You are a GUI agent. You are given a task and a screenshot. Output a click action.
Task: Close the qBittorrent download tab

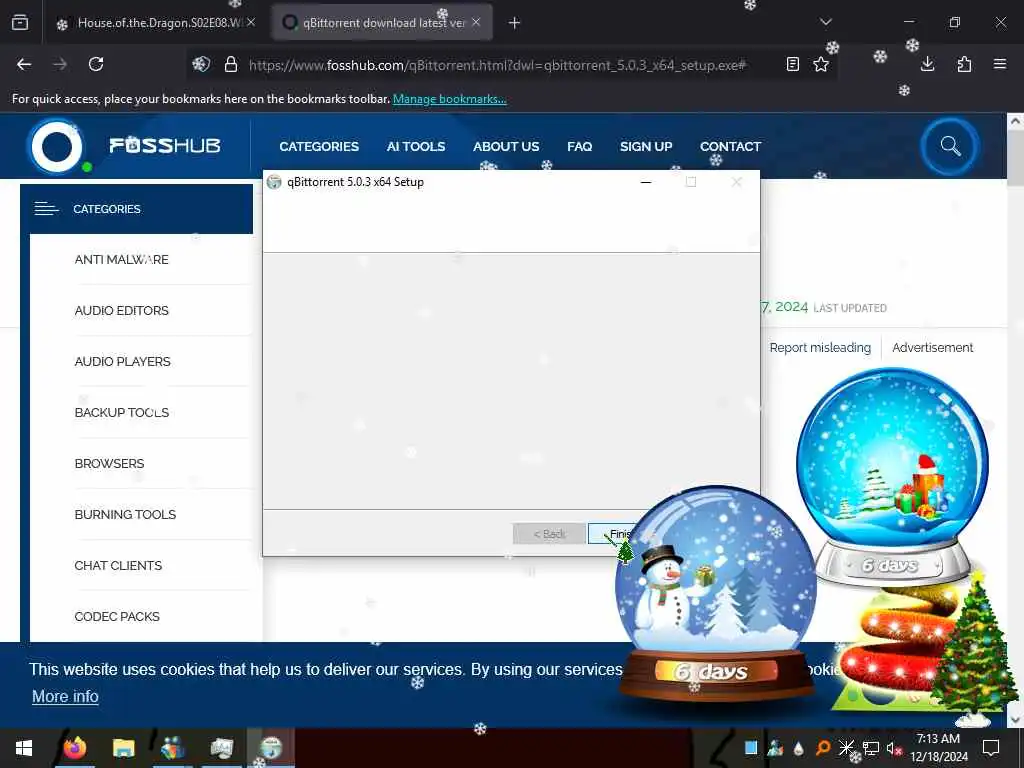tap(476, 22)
